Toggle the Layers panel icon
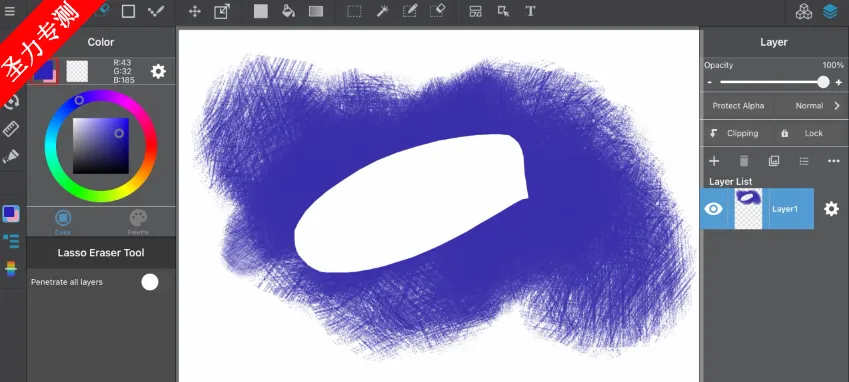849x382 pixels. click(830, 11)
